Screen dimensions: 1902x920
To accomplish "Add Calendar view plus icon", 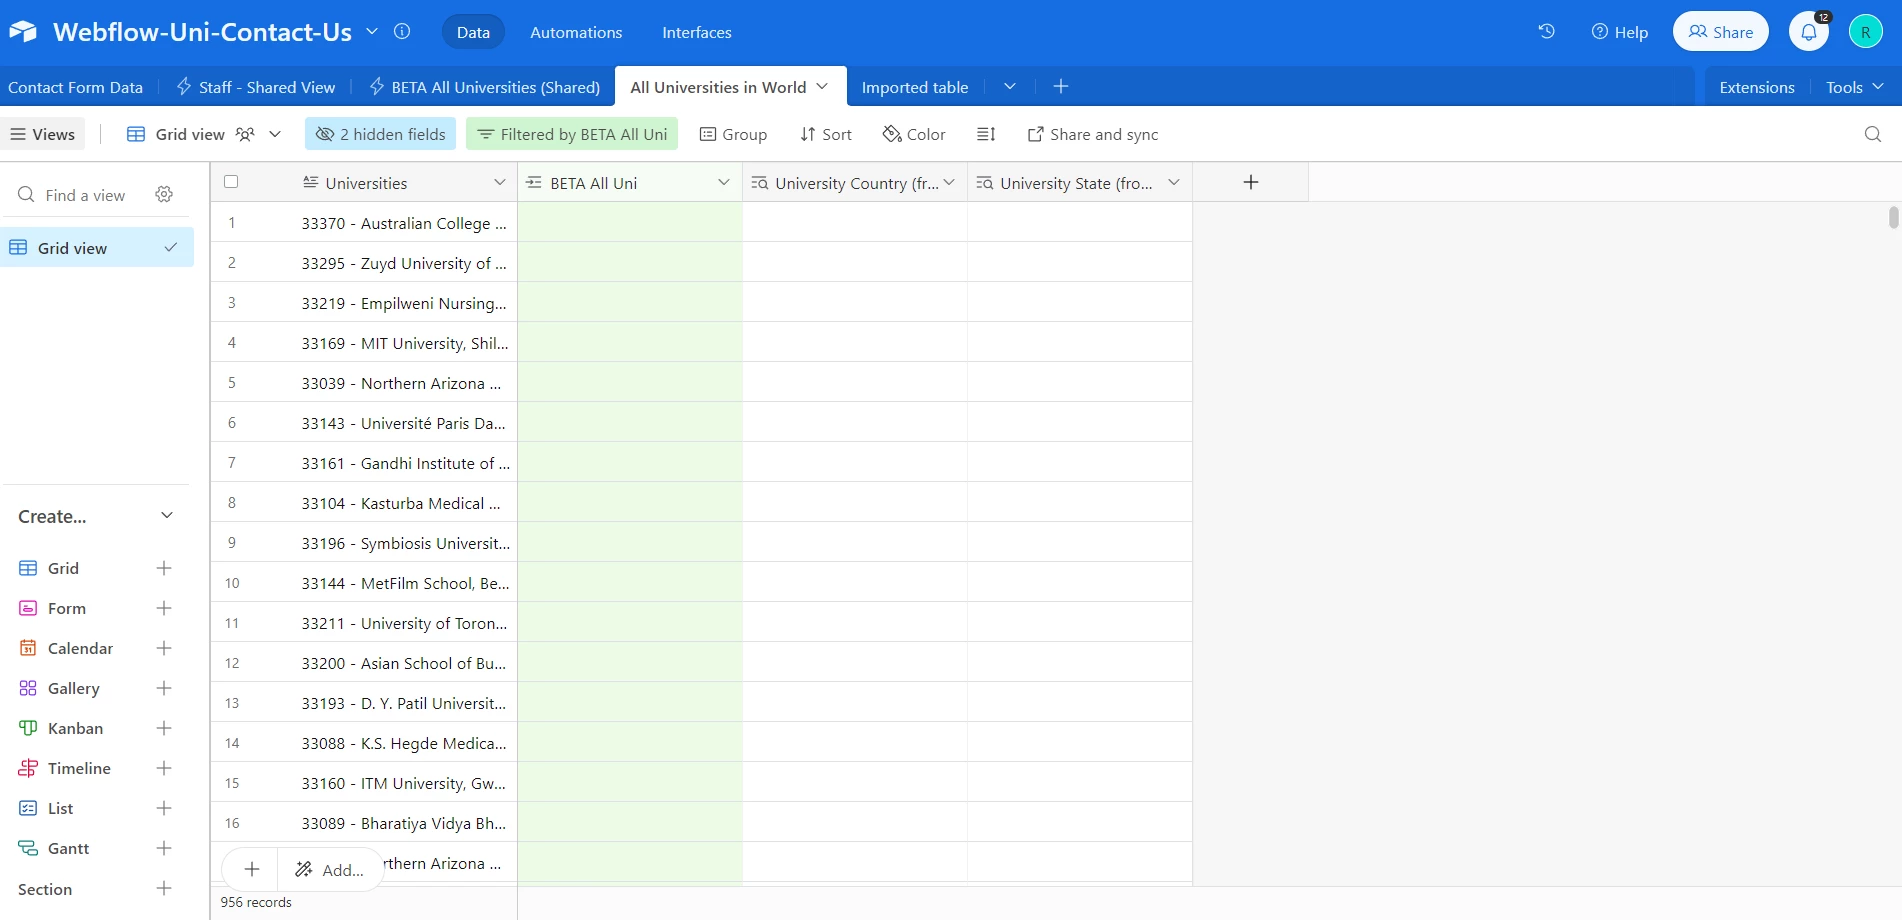I will tap(164, 648).
